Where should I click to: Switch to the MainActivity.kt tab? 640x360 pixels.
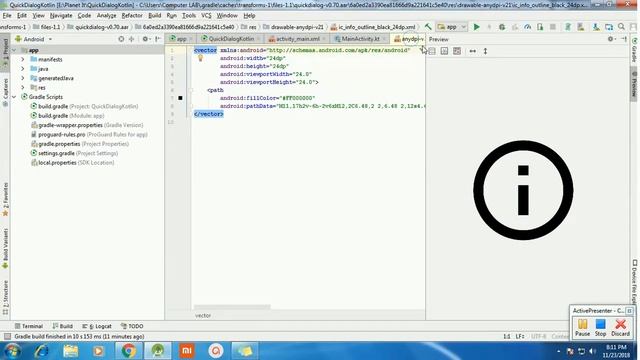[x=359, y=39]
